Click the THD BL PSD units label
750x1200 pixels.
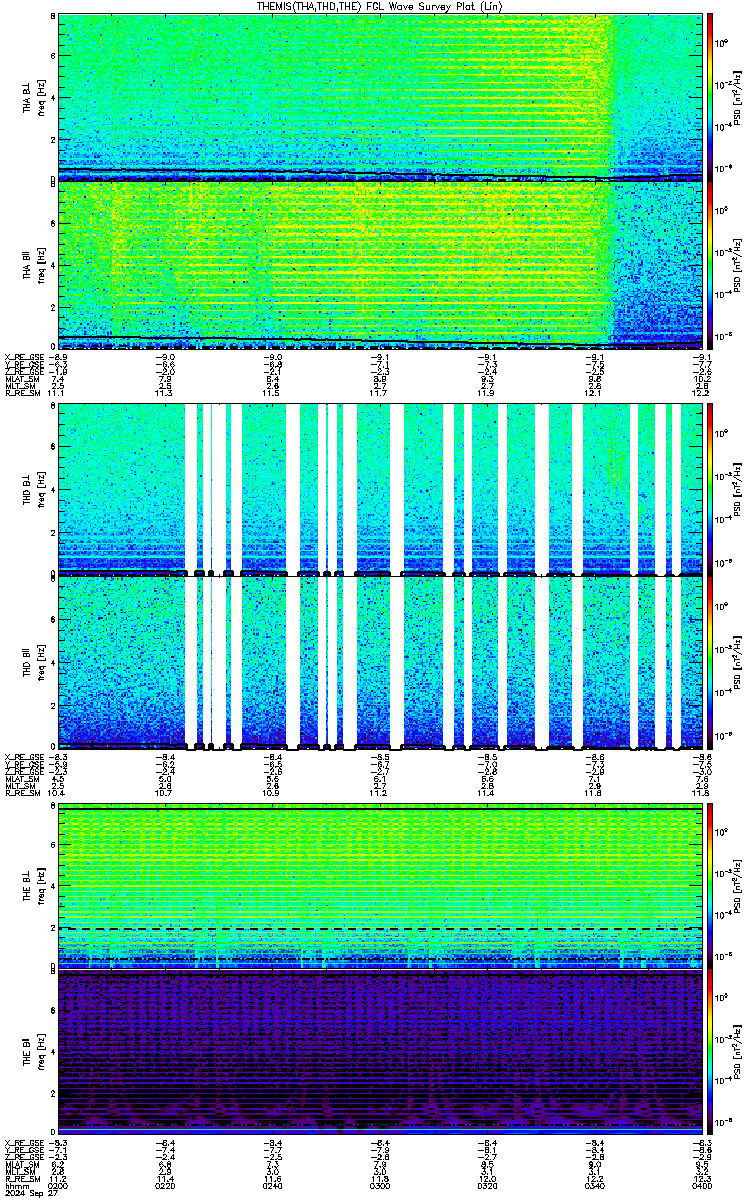pos(737,488)
